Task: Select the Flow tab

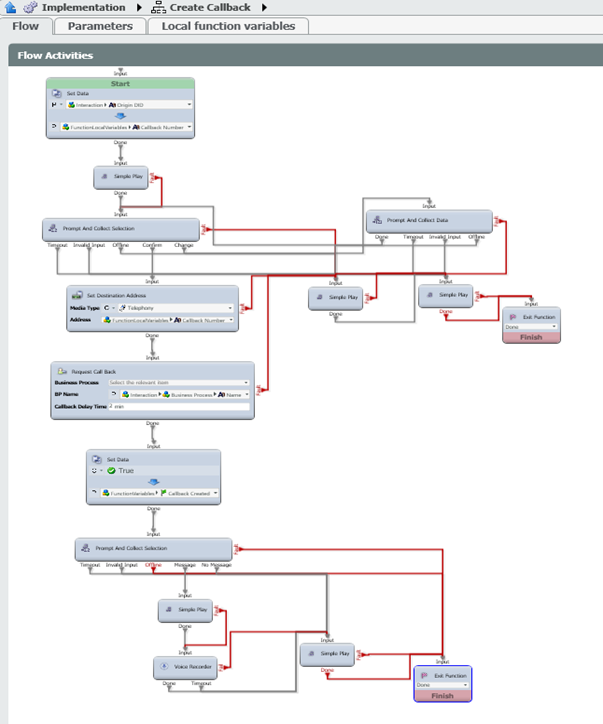Action: click(x=25, y=26)
